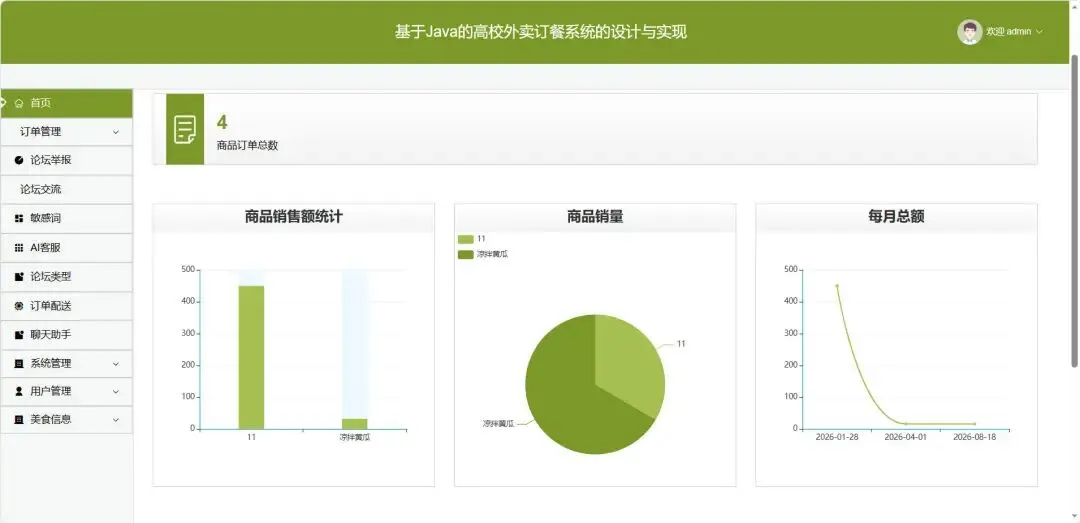The height and width of the screenshot is (523, 1080).
Task: Click the 2026-08-18 axis label
Action: (975, 437)
